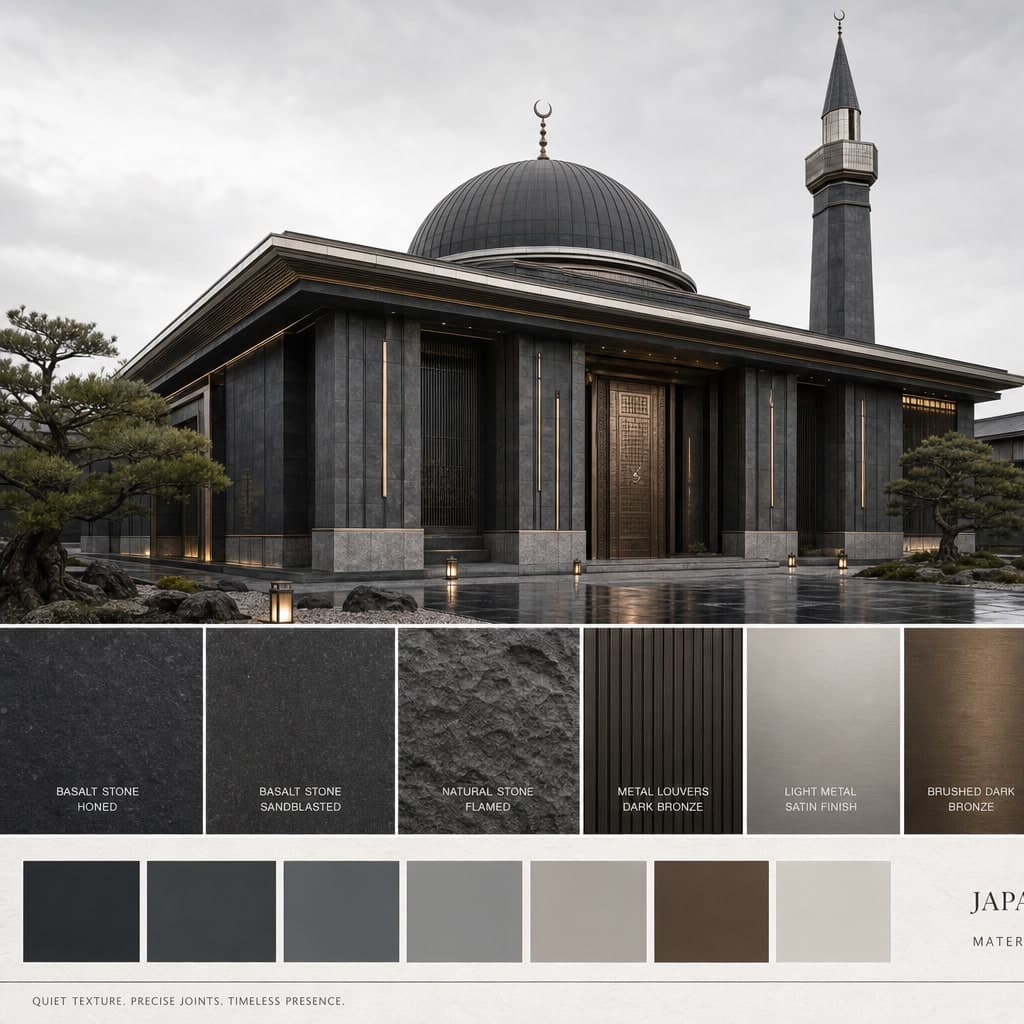
Task: Click the dark mosque dome in the rendering
Action: pyautogui.click(x=544, y=212)
